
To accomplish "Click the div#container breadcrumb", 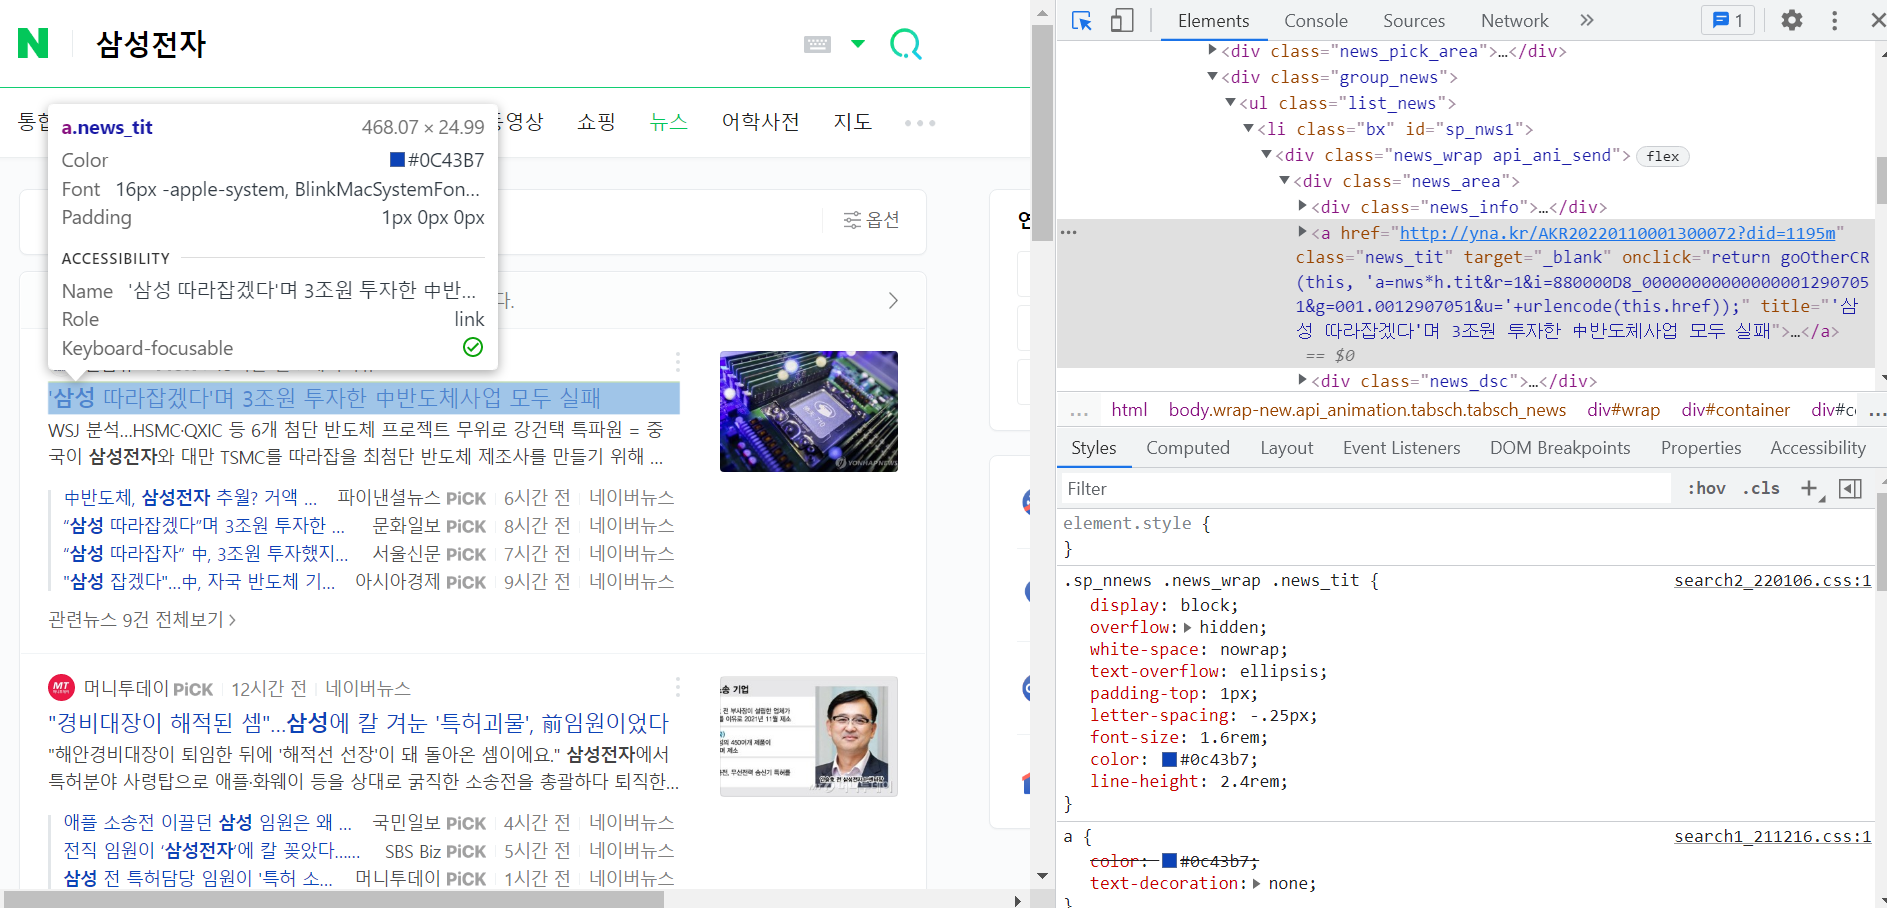I will click(1735, 410).
